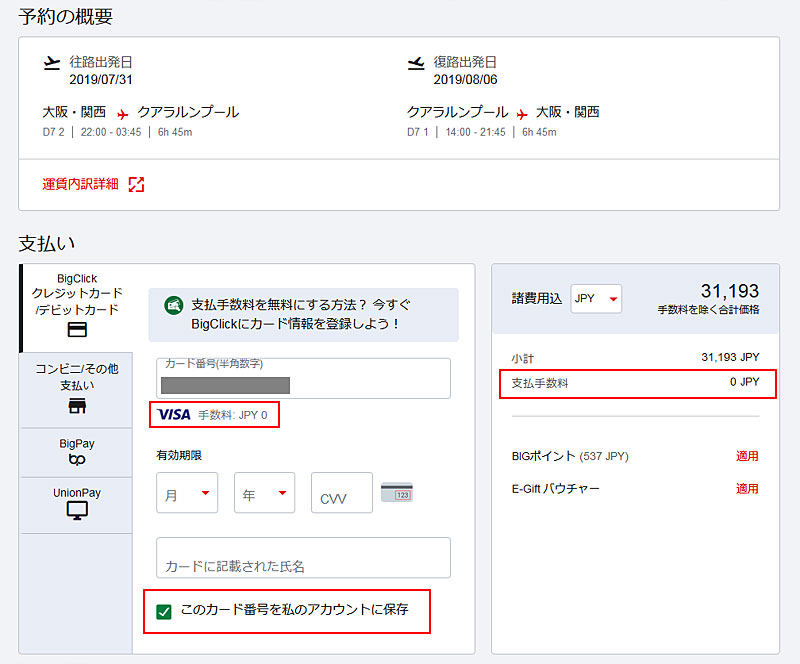
Task: Click the VISA card logo
Action: pyautogui.click(x=174, y=414)
